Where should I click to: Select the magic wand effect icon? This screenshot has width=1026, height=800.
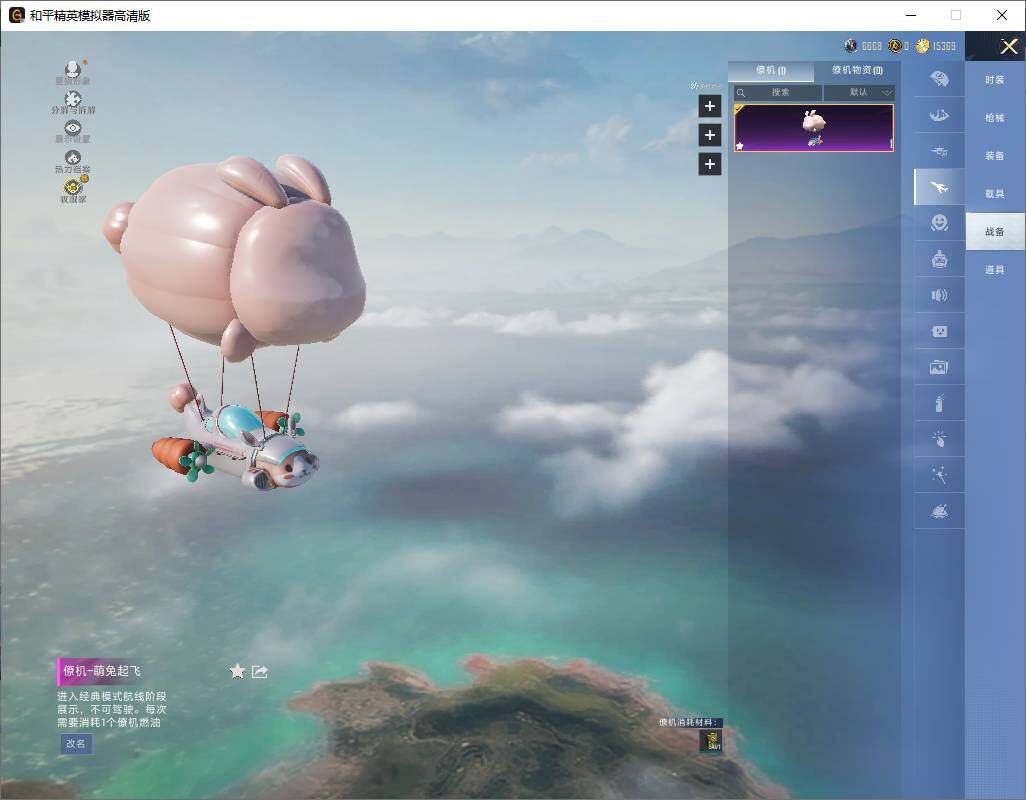(939, 475)
